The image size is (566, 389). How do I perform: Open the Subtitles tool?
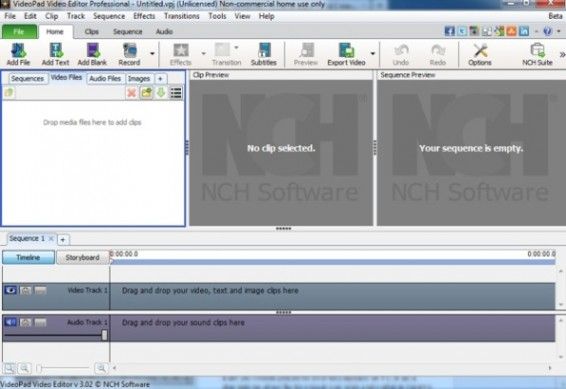pyautogui.click(x=264, y=54)
